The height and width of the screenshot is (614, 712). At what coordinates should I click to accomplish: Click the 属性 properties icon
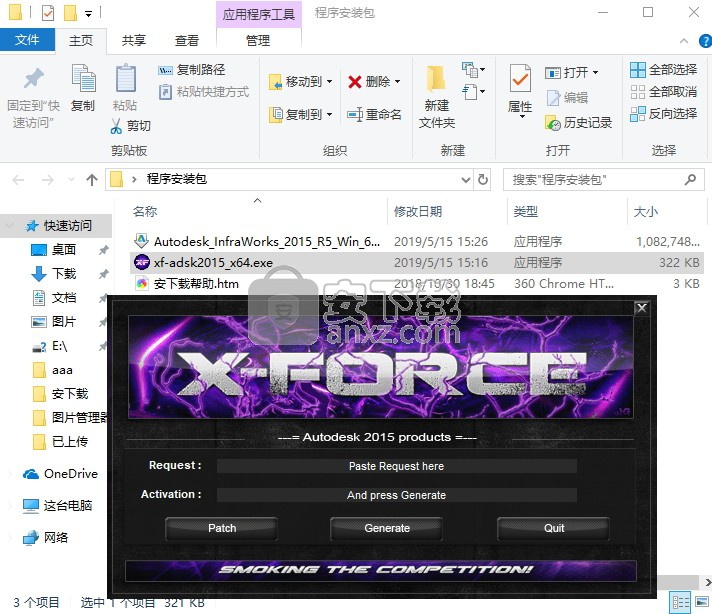point(520,79)
